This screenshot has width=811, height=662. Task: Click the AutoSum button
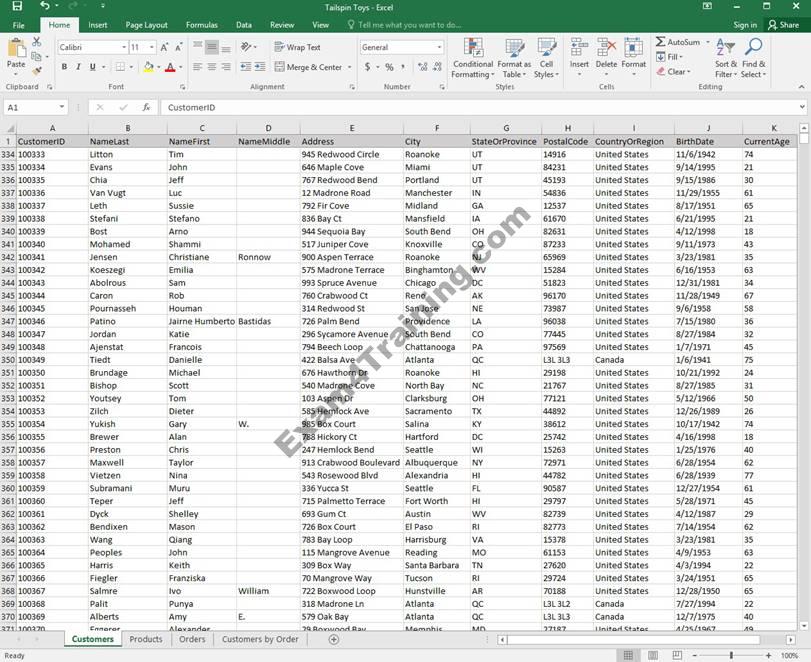[678, 42]
